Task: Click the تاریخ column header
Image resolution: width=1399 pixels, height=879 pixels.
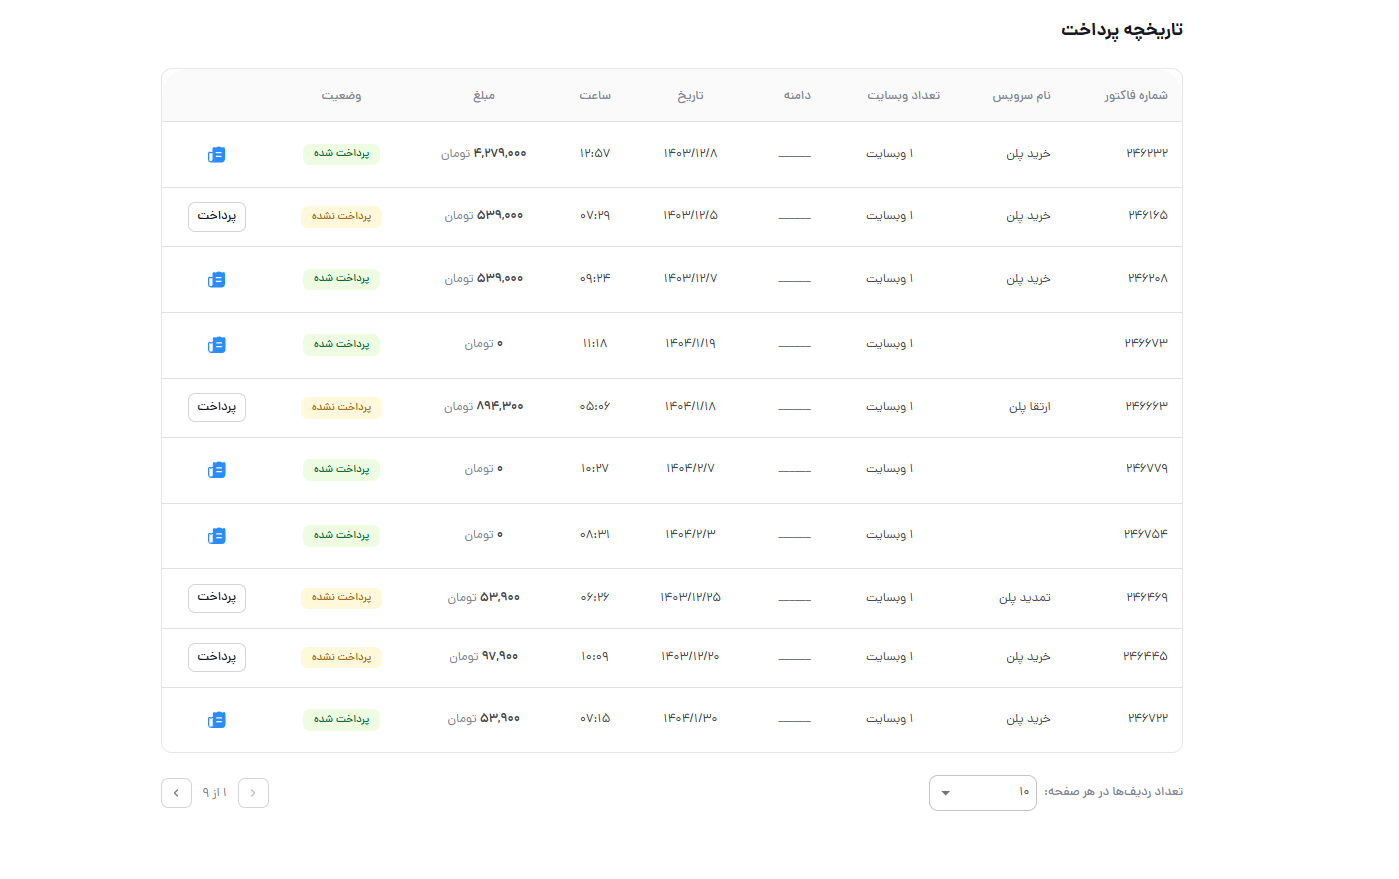Action: pyautogui.click(x=690, y=96)
